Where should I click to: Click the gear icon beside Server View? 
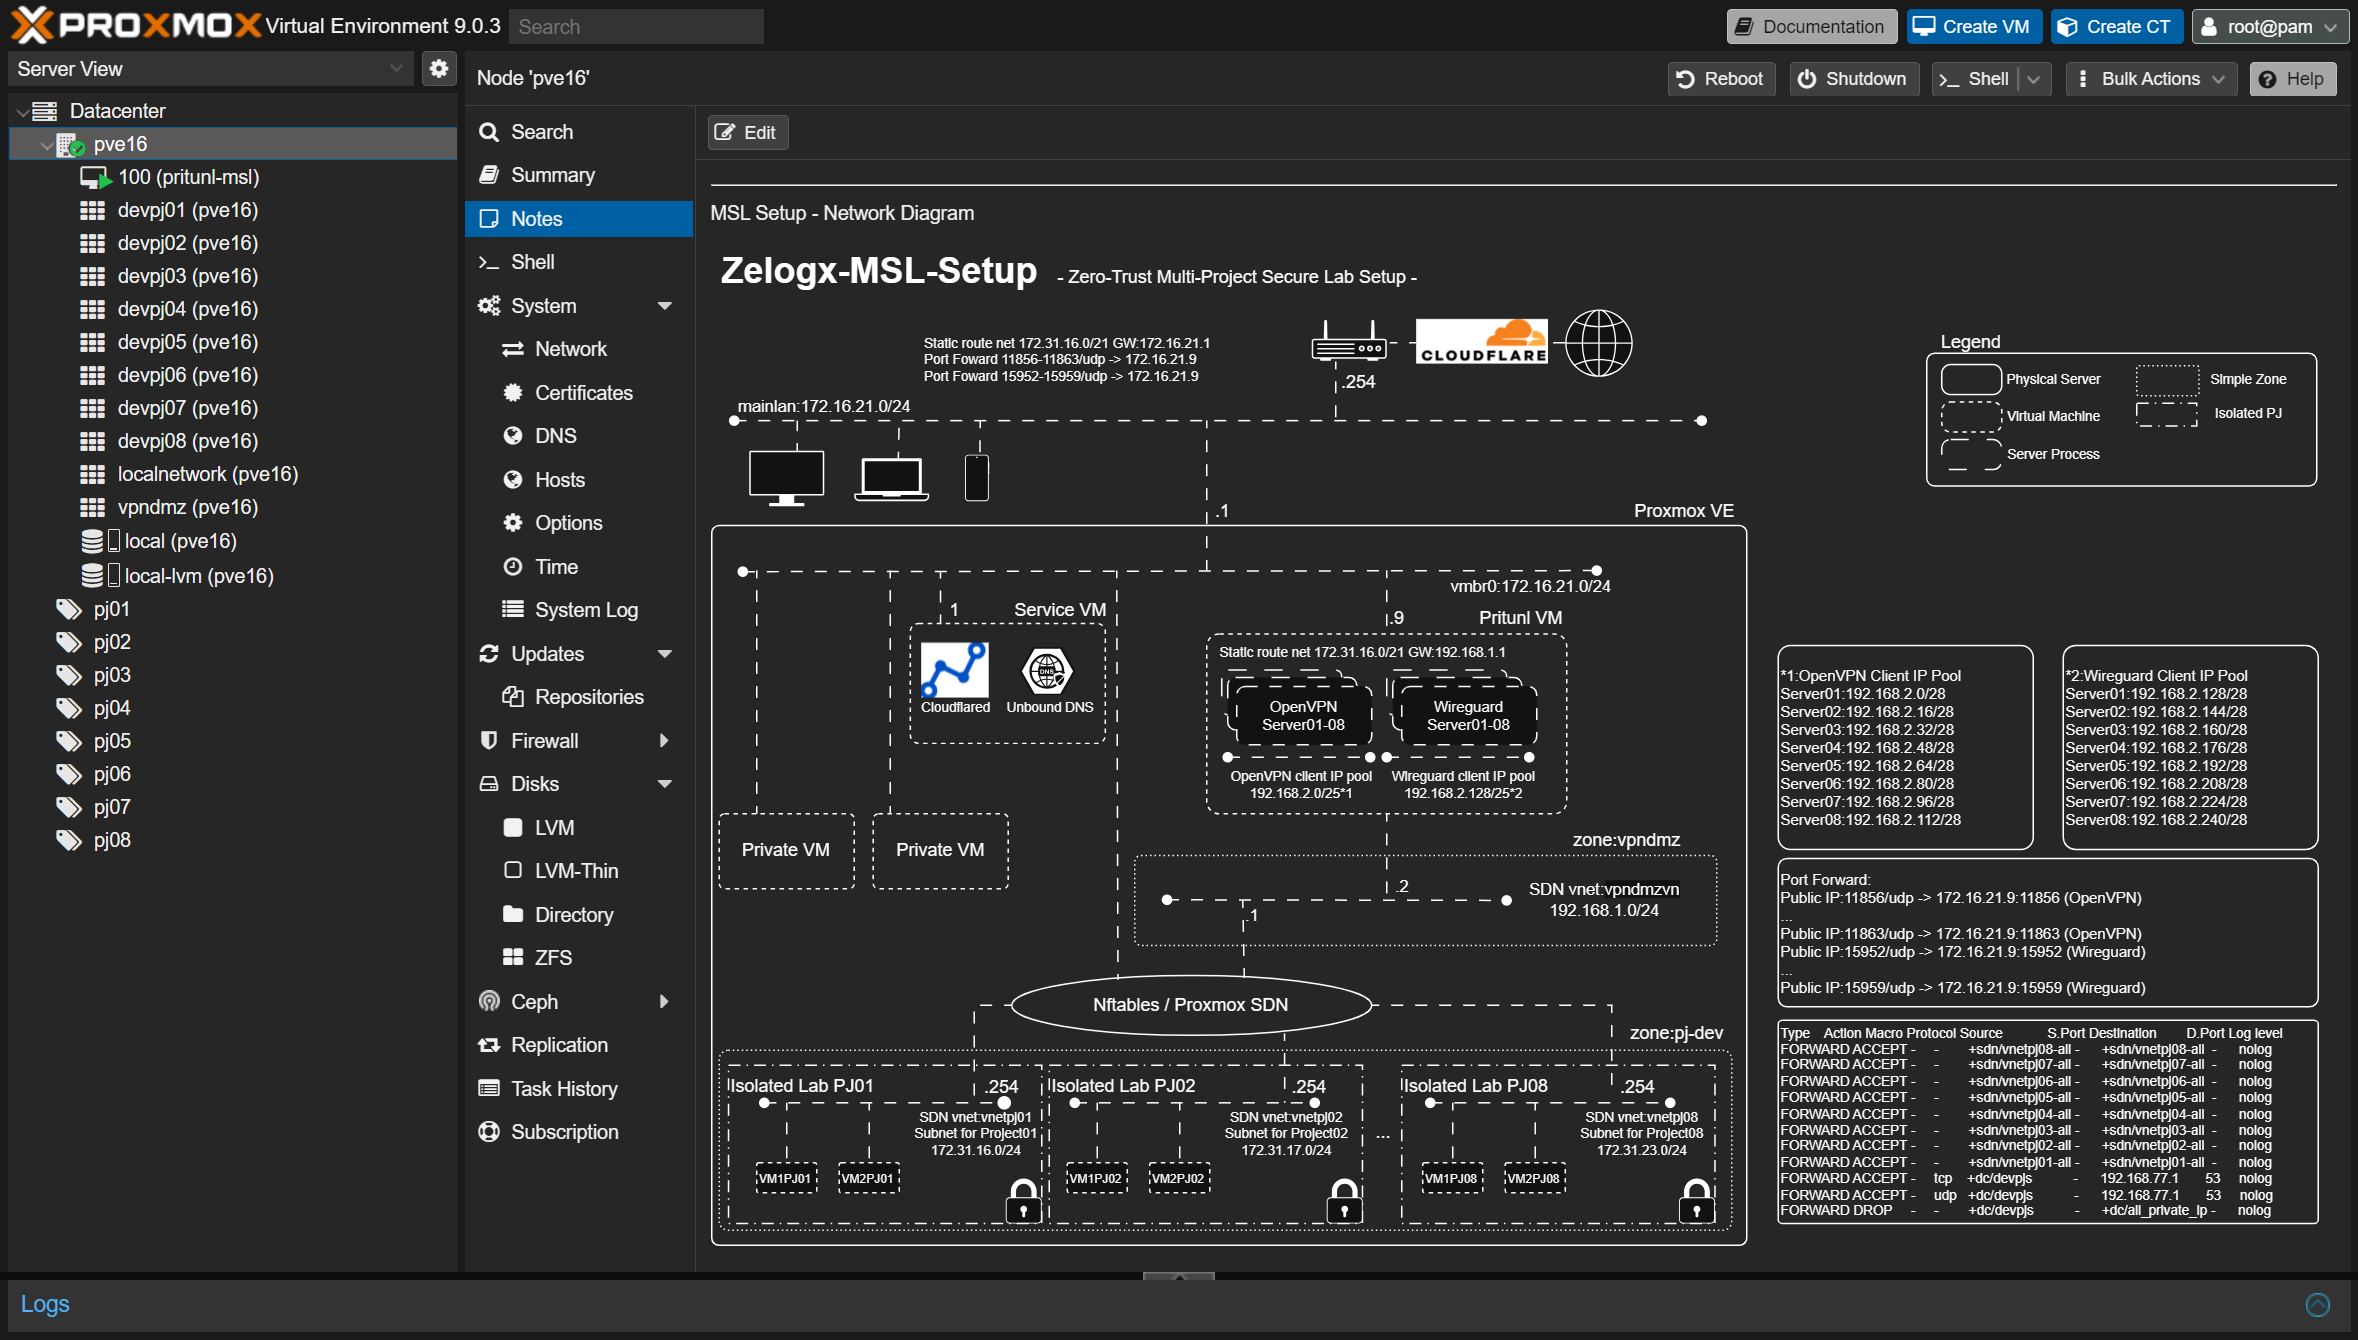pos(438,69)
